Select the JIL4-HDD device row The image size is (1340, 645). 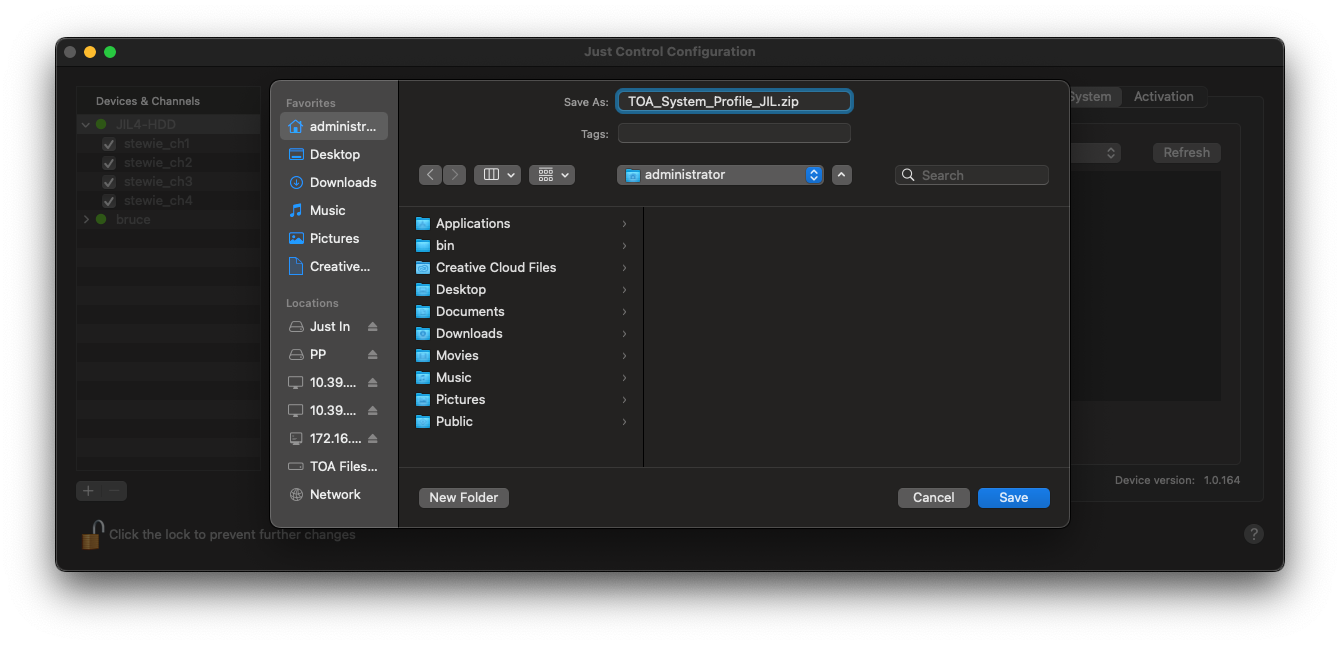coord(168,125)
